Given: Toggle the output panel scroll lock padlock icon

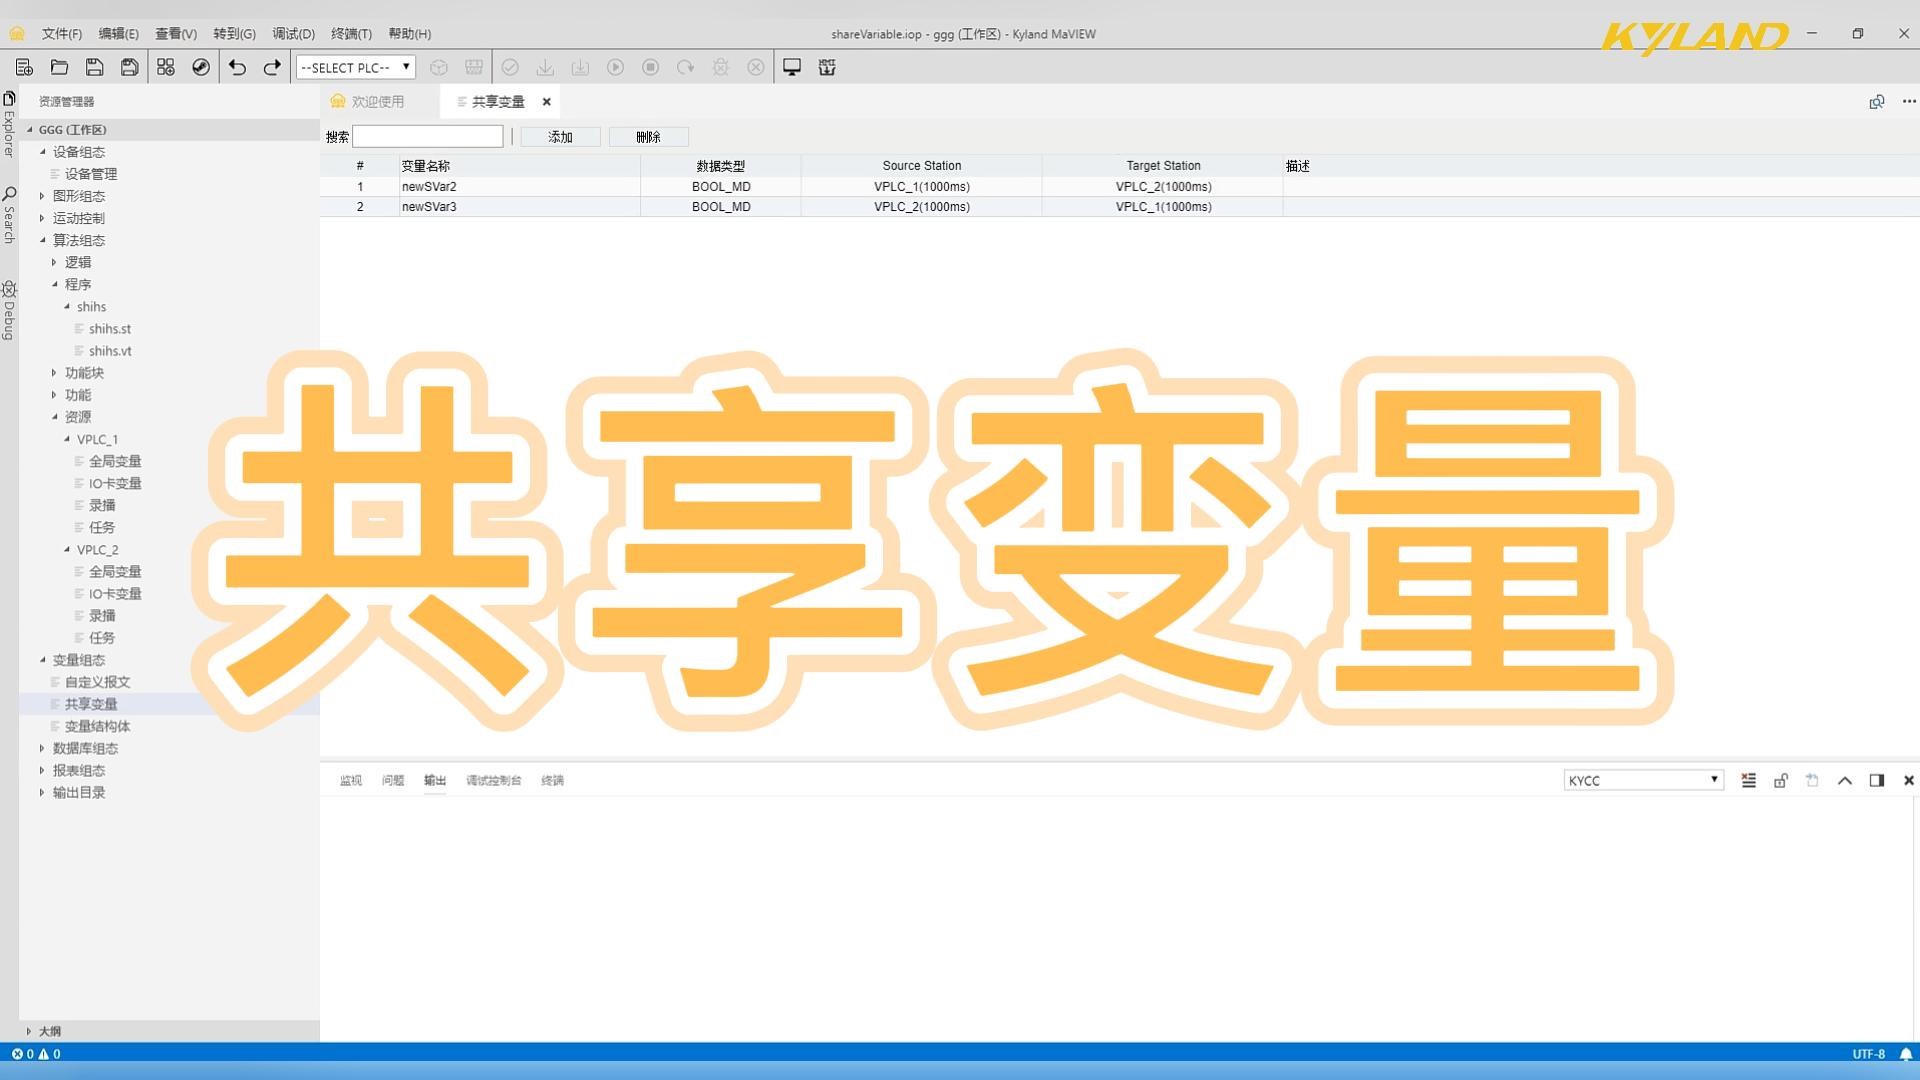Looking at the screenshot, I should 1780,780.
